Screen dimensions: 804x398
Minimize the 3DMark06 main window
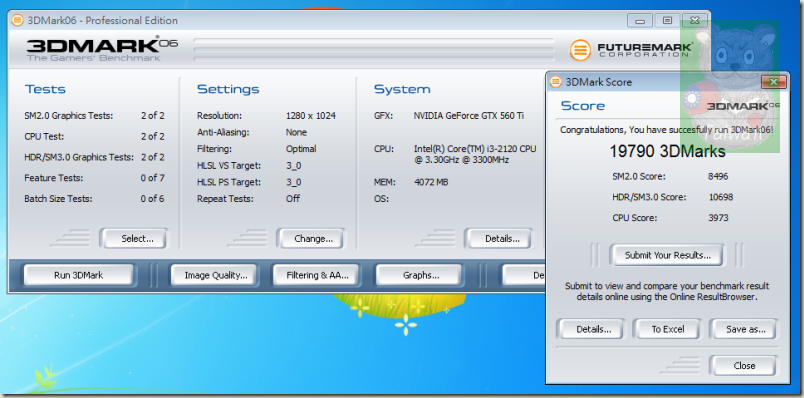tap(639, 21)
